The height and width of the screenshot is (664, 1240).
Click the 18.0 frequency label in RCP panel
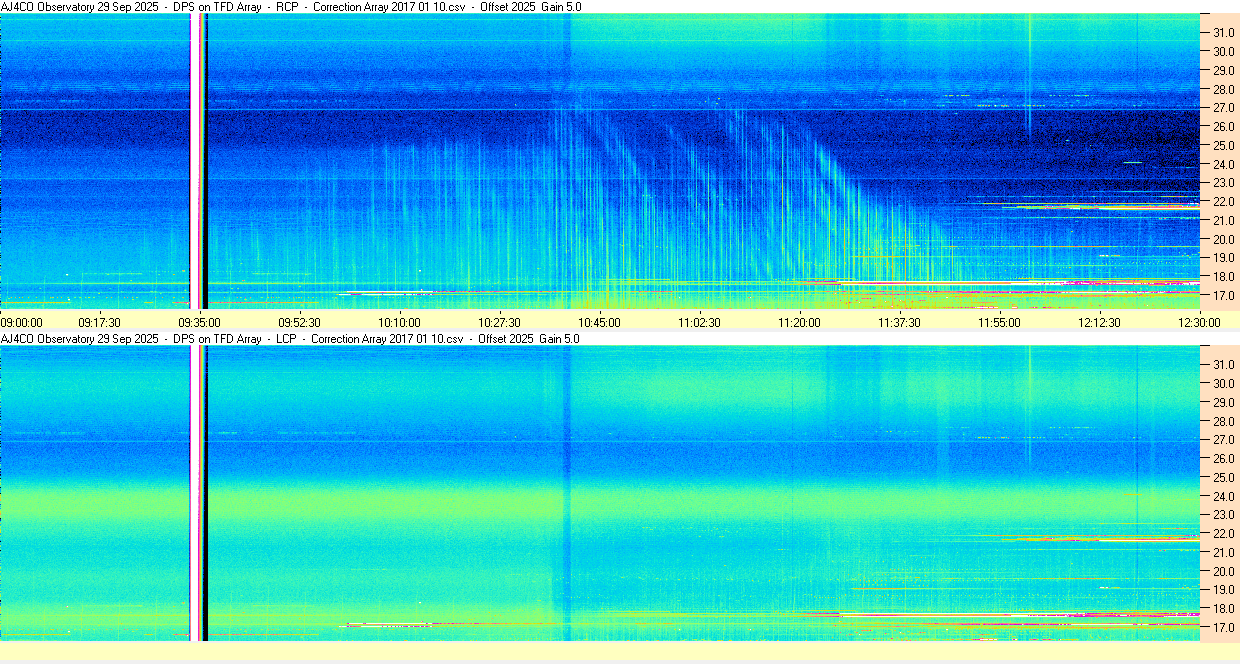[x=1223, y=277]
